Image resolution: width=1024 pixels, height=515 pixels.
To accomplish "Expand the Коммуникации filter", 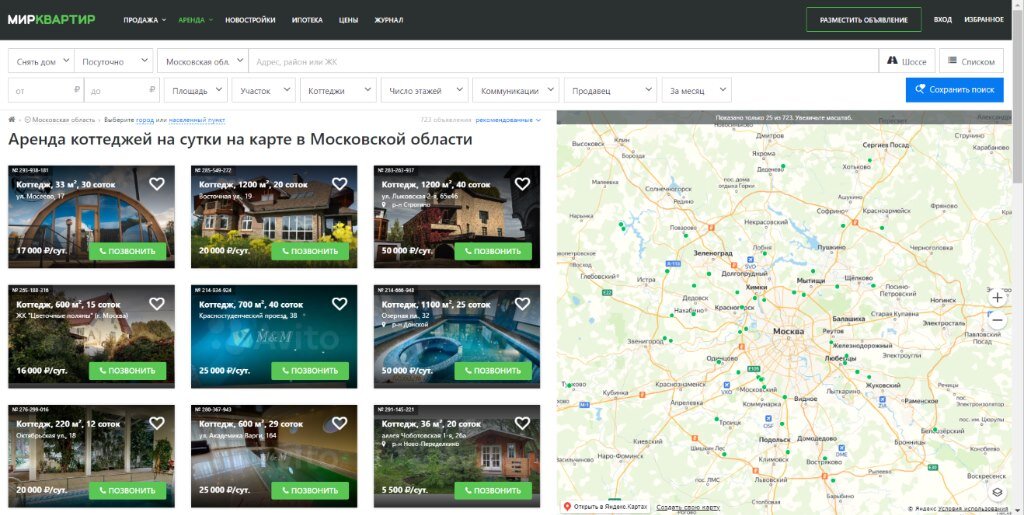I will point(516,90).
